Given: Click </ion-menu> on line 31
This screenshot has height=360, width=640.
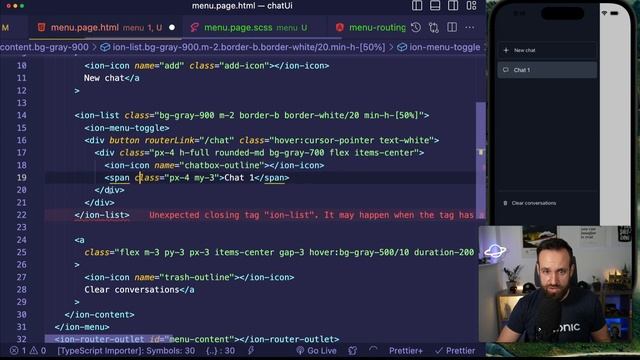Looking at the screenshot, I should [82, 327].
